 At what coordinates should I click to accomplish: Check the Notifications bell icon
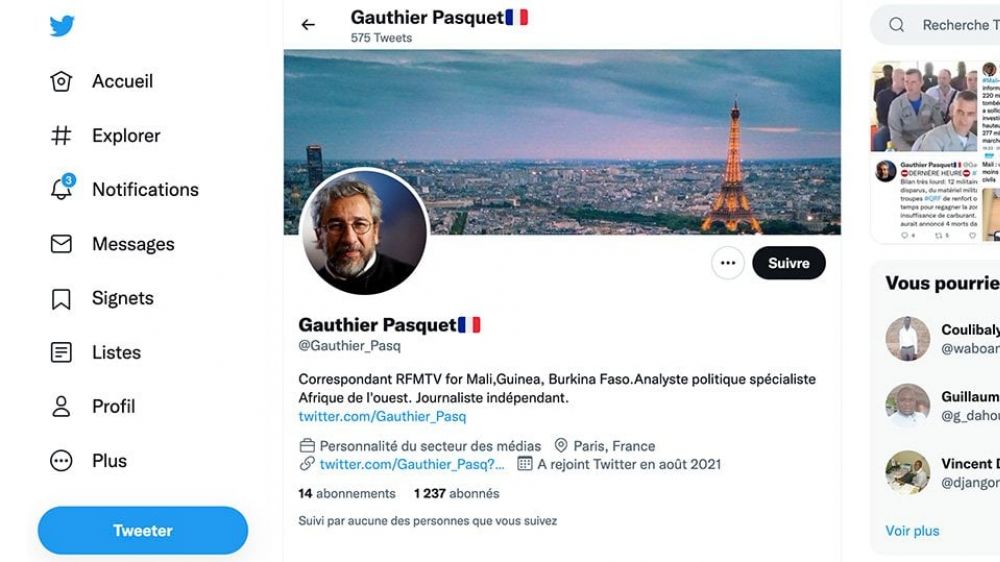tap(62, 188)
